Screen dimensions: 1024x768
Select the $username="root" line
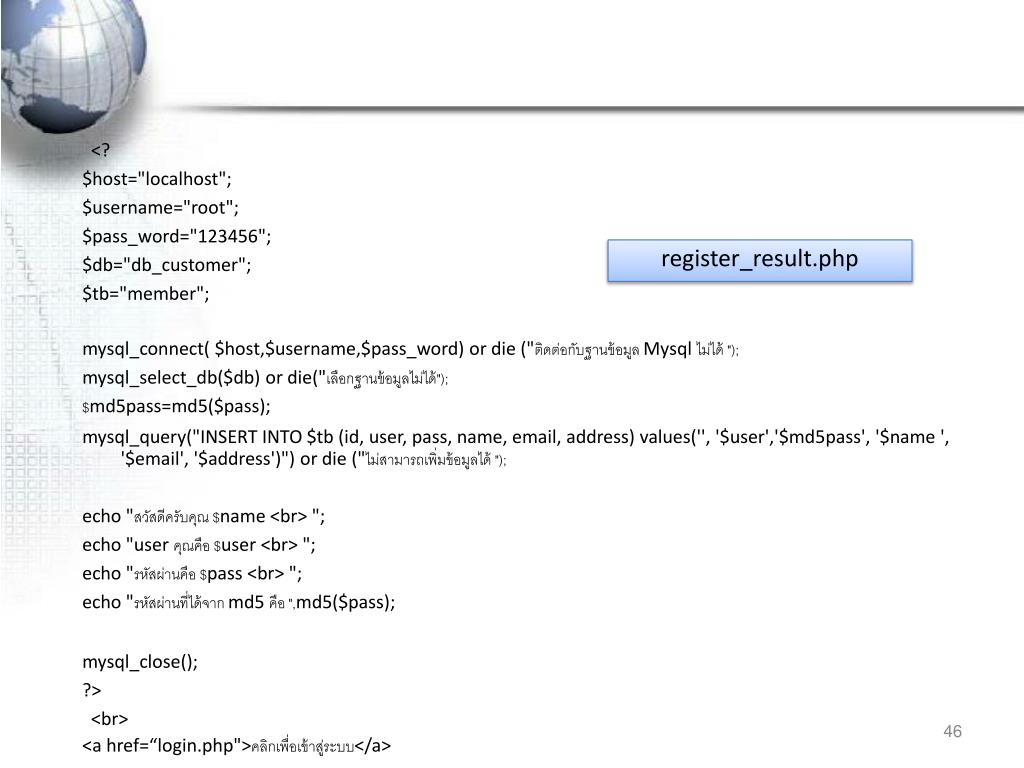[x=161, y=208]
